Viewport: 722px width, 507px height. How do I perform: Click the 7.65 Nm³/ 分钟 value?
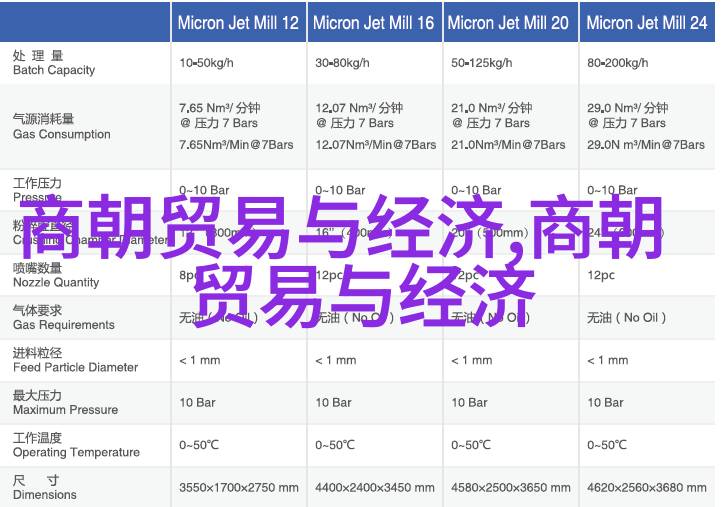click(220, 108)
